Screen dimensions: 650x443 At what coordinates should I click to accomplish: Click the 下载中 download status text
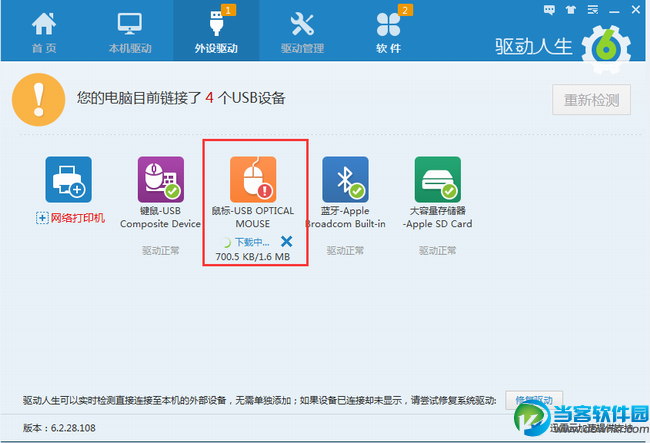coord(252,242)
